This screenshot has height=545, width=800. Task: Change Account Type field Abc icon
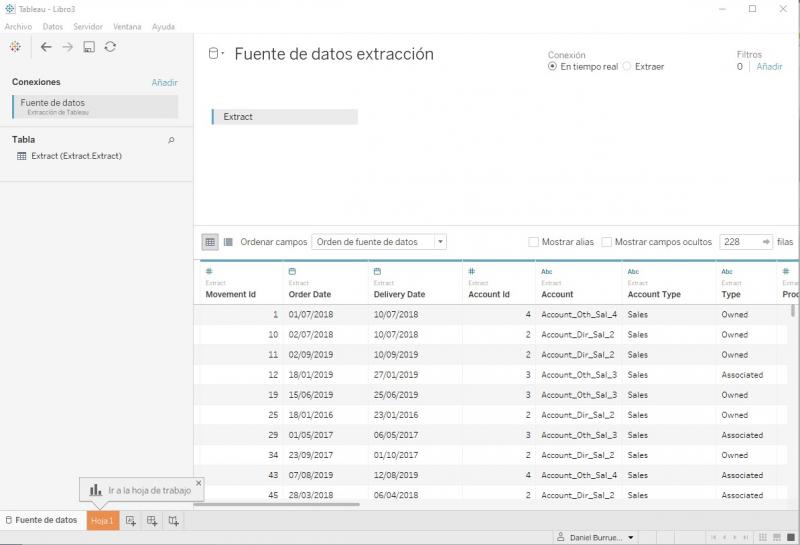tap(633, 271)
